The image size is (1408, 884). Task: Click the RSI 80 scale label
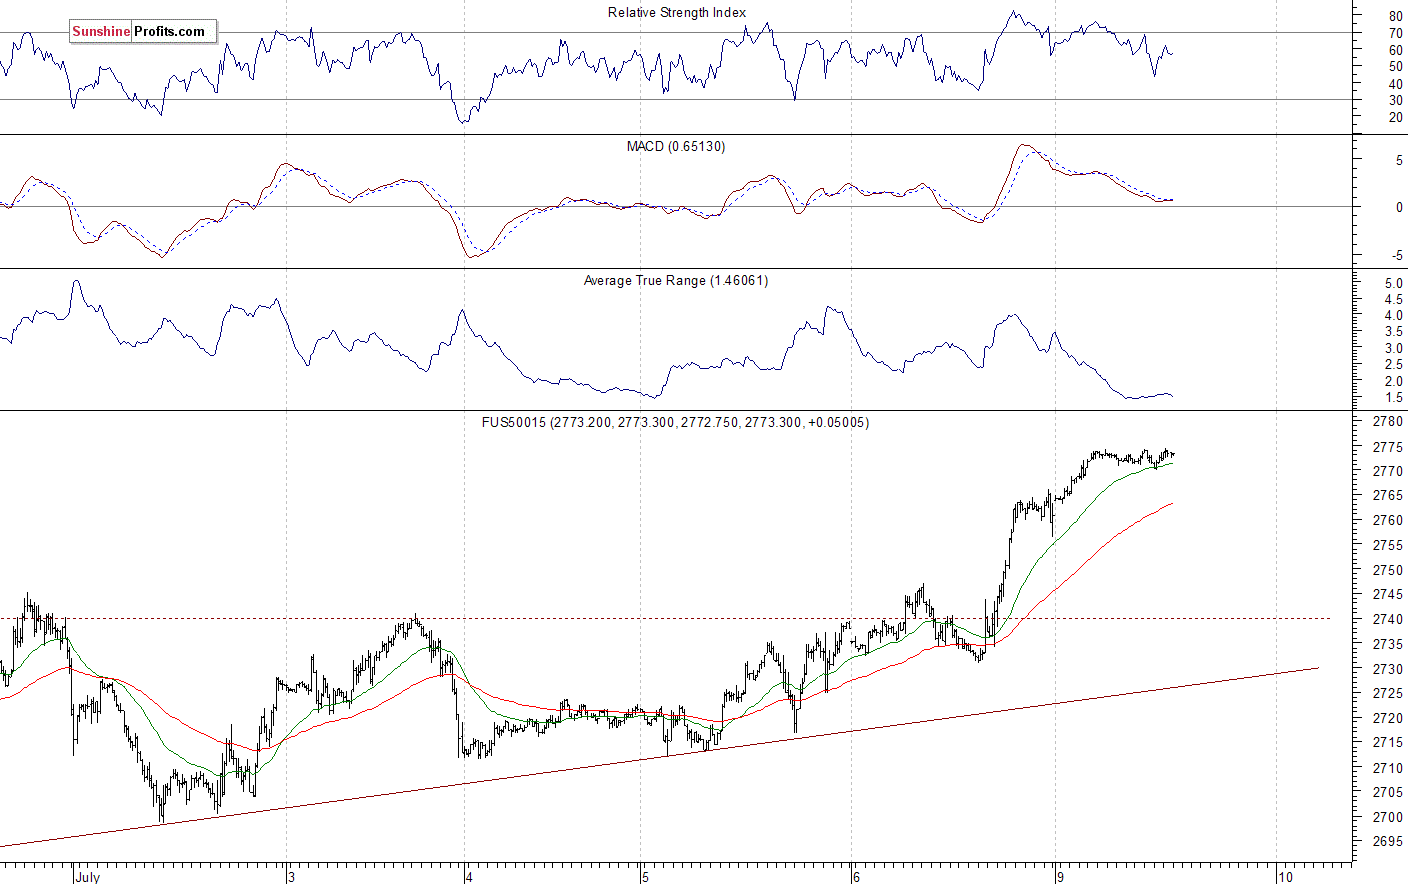pos(1395,17)
